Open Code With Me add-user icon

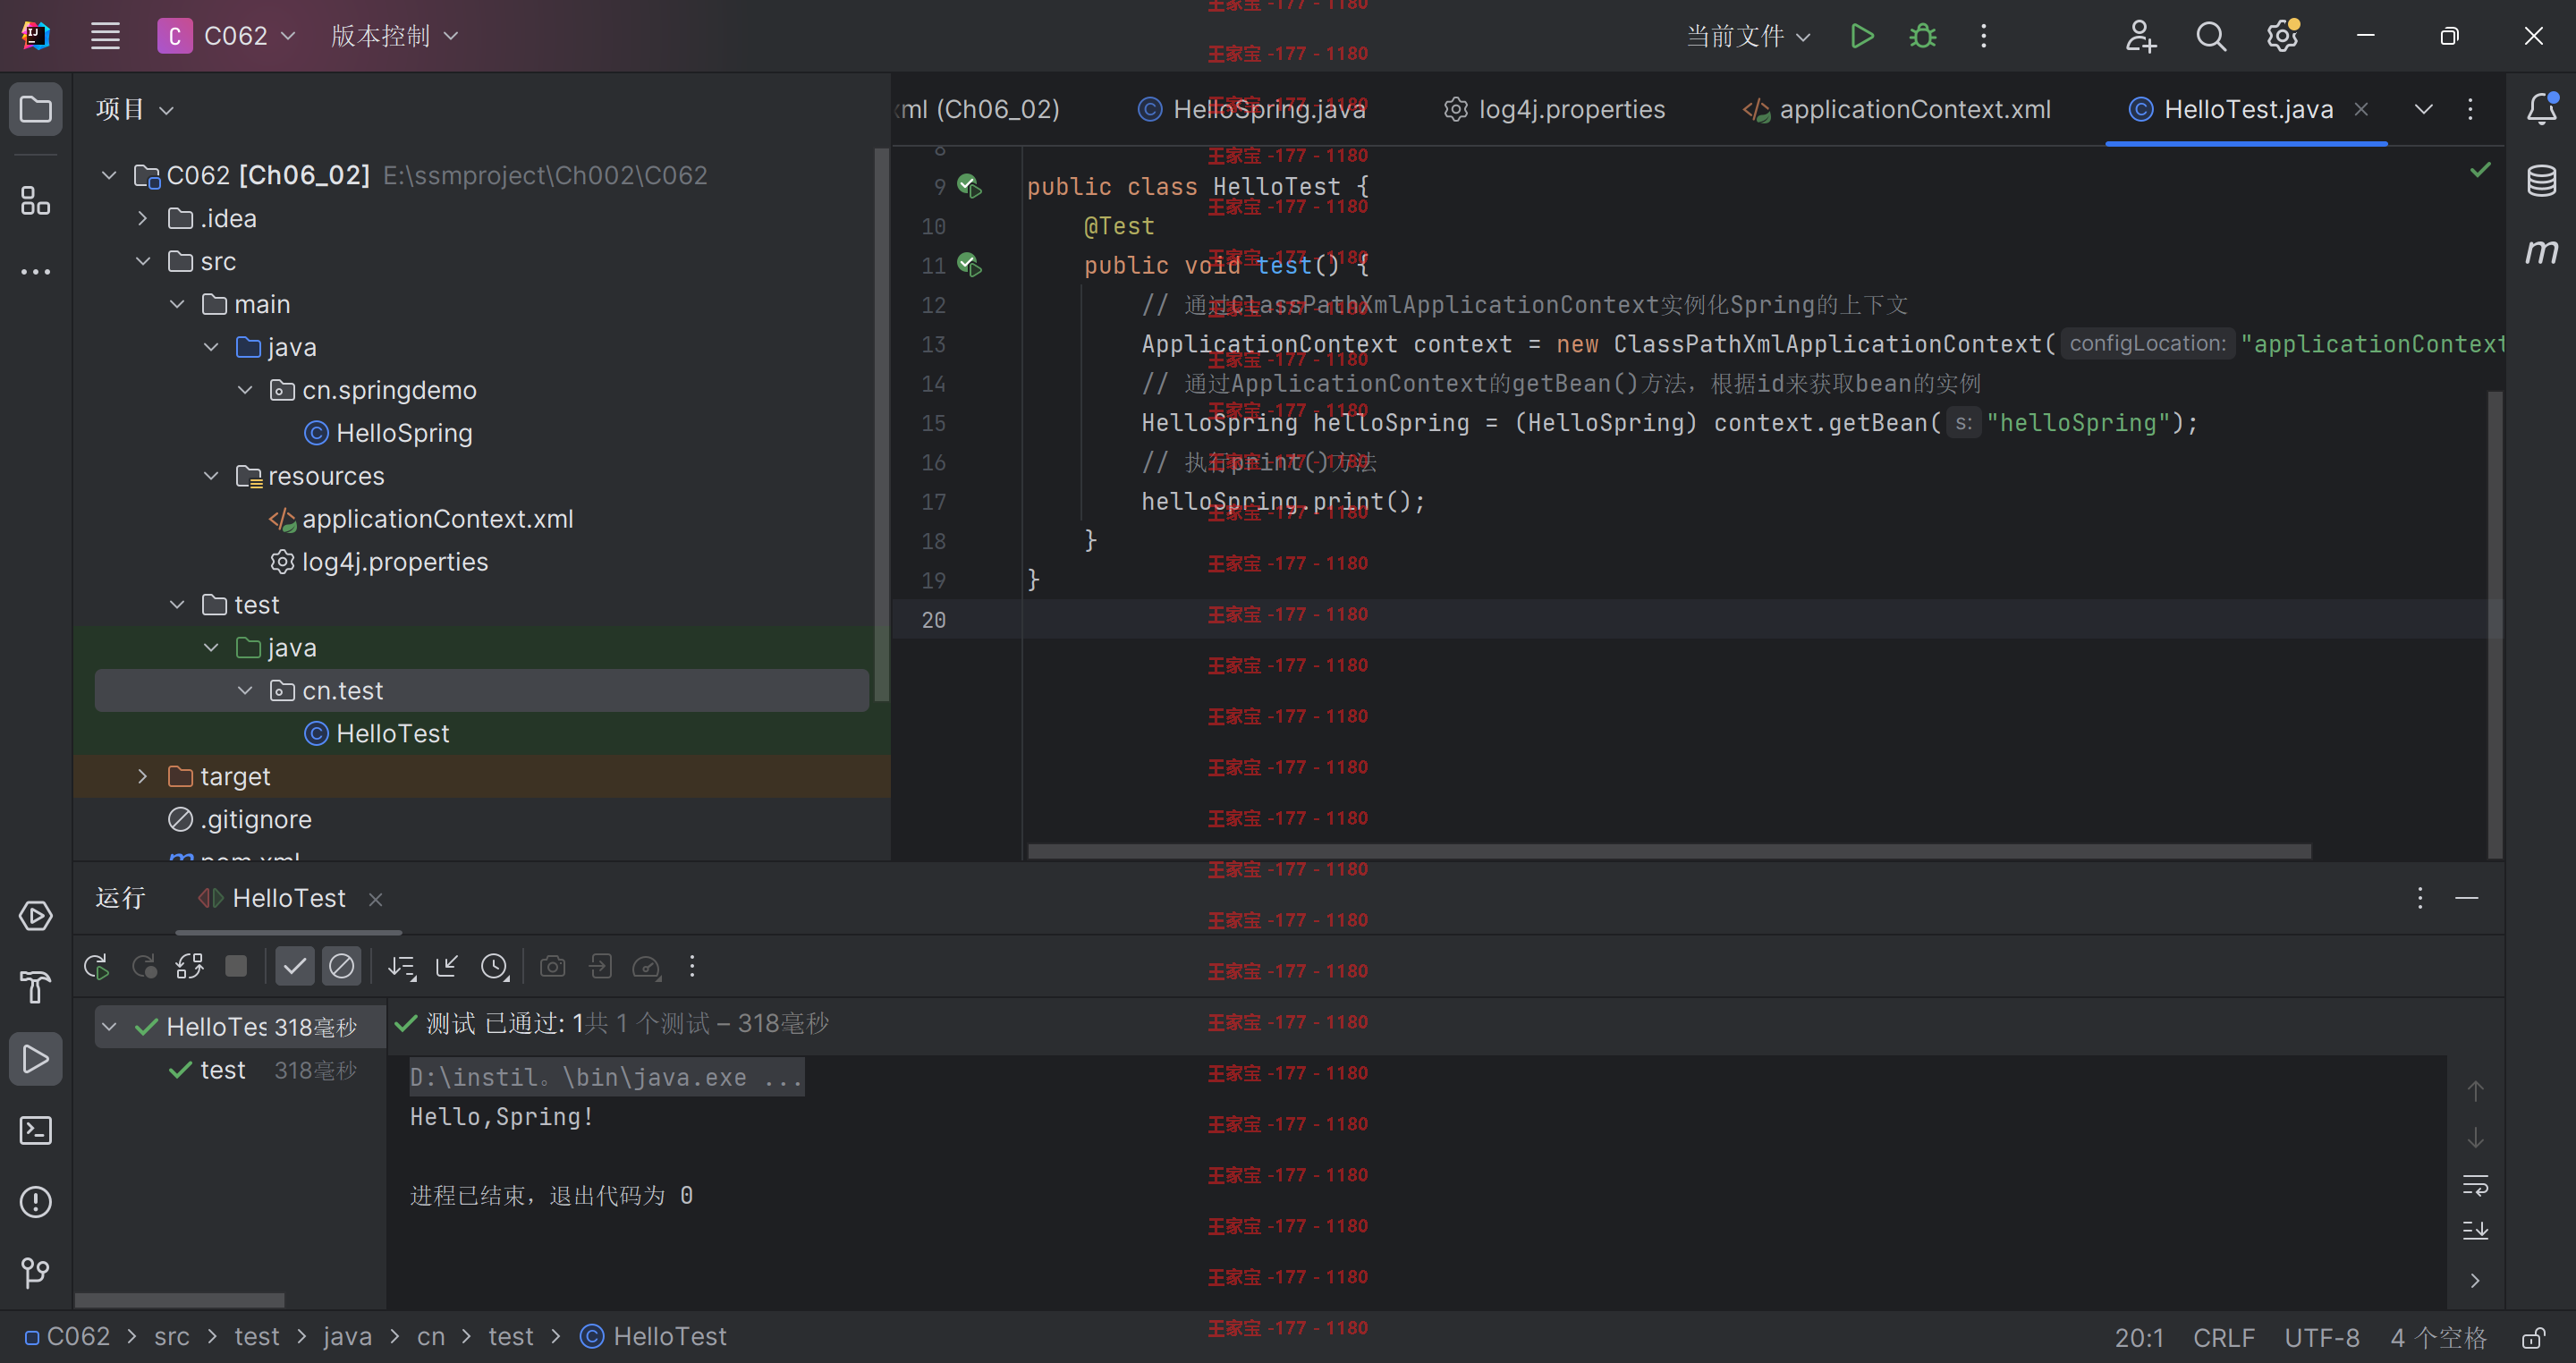[x=2140, y=36]
